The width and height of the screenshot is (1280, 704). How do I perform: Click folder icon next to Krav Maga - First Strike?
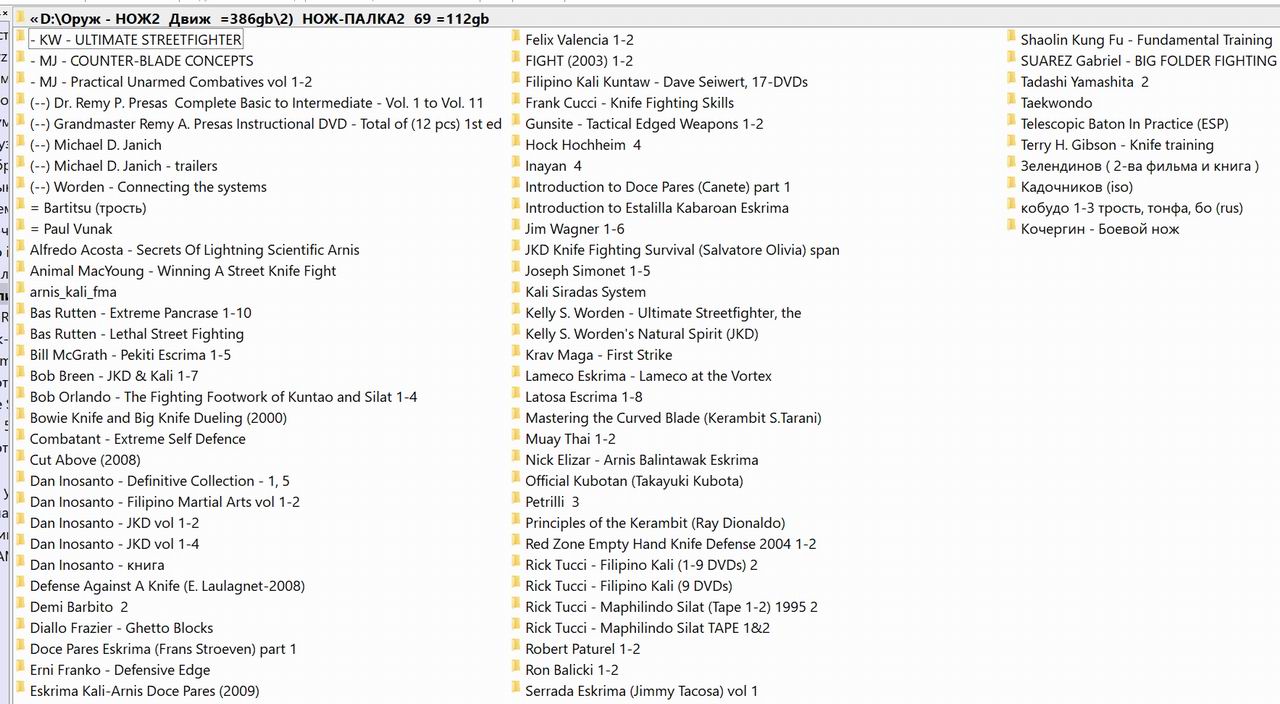[515, 354]
